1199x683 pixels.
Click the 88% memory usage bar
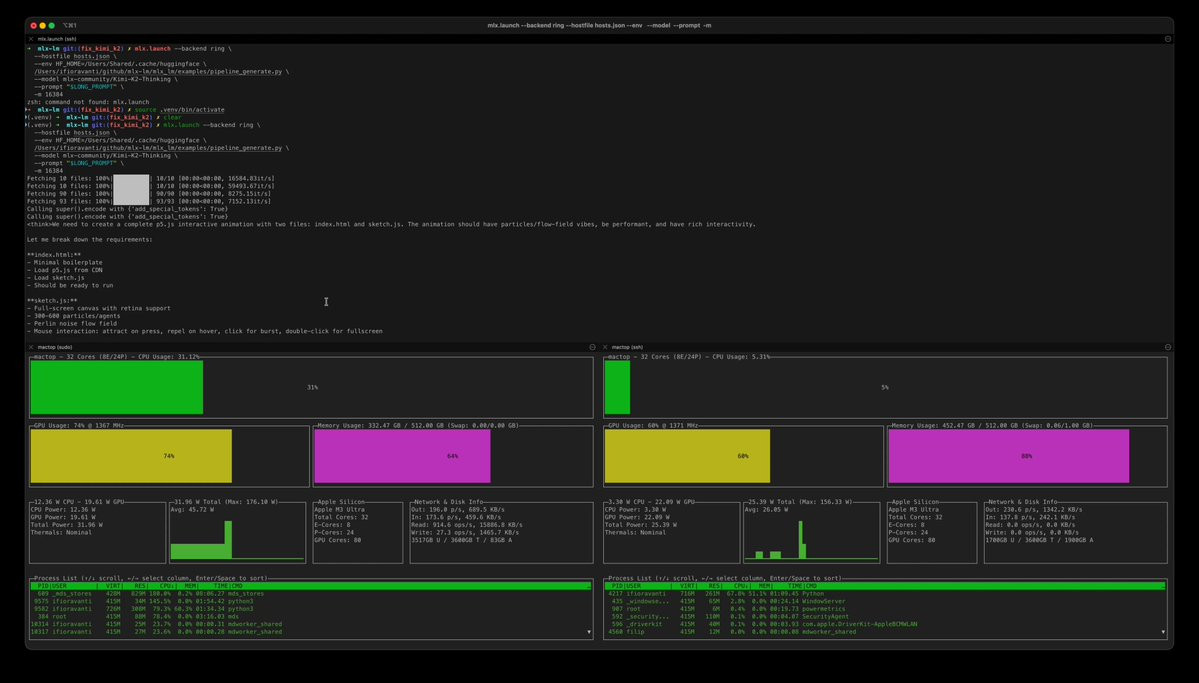click(1009, 456)
